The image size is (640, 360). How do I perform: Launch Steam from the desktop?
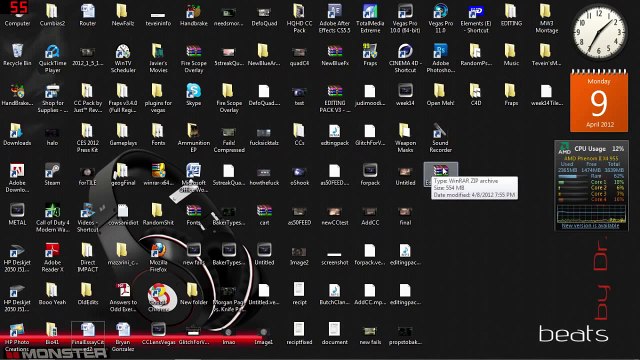[x=52, y=174]
